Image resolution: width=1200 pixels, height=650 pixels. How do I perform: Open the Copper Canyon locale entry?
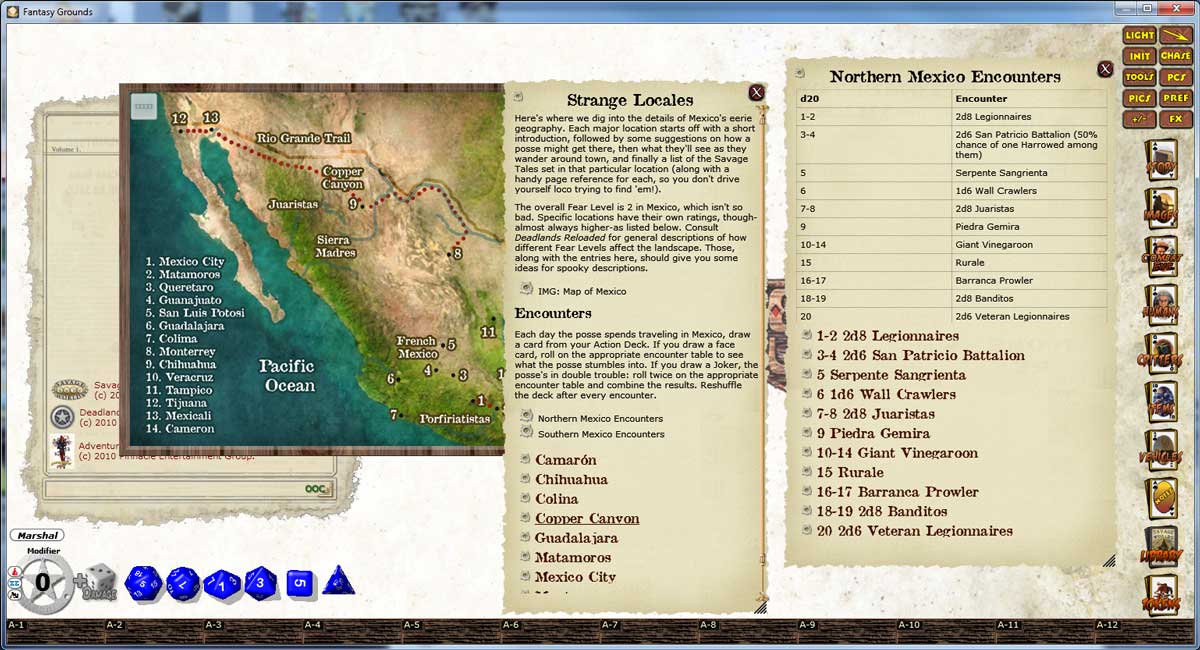pos(586,518)
